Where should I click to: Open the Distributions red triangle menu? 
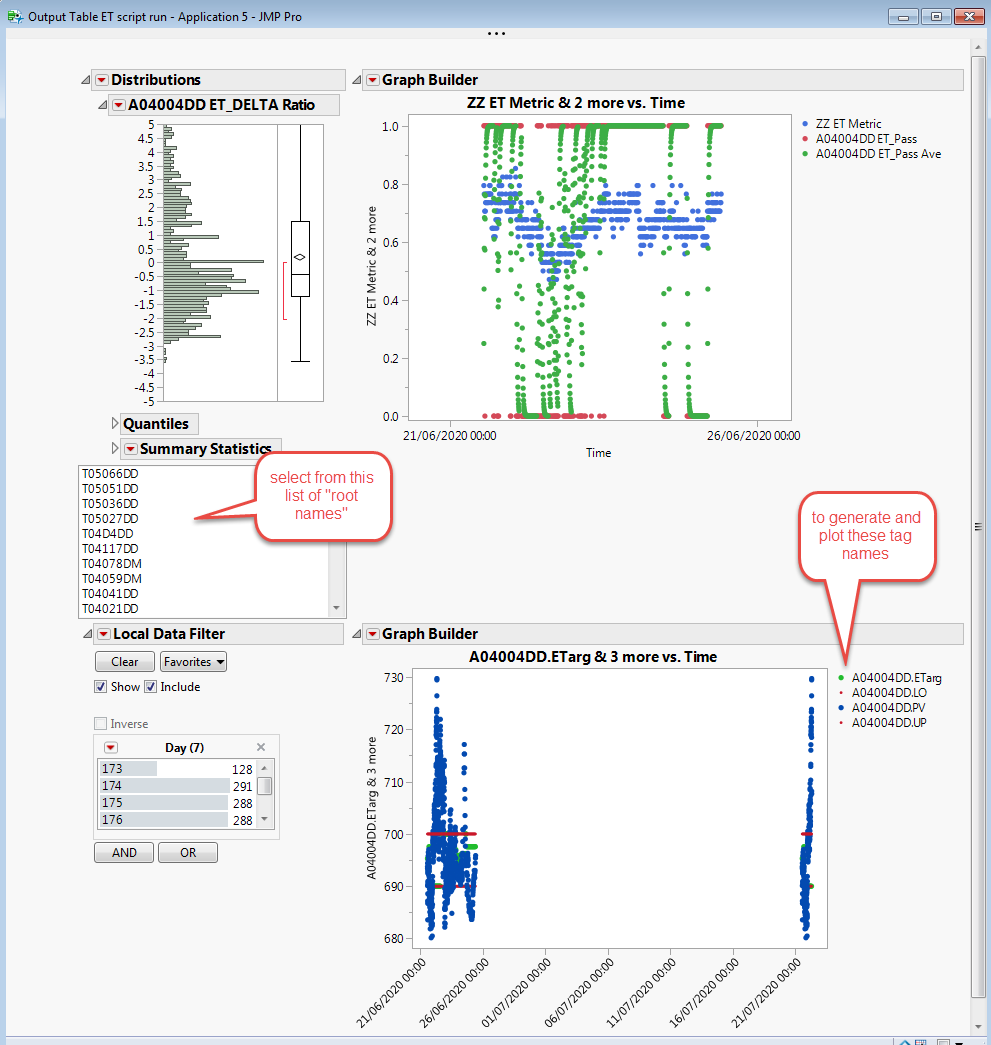click(101, 80)
